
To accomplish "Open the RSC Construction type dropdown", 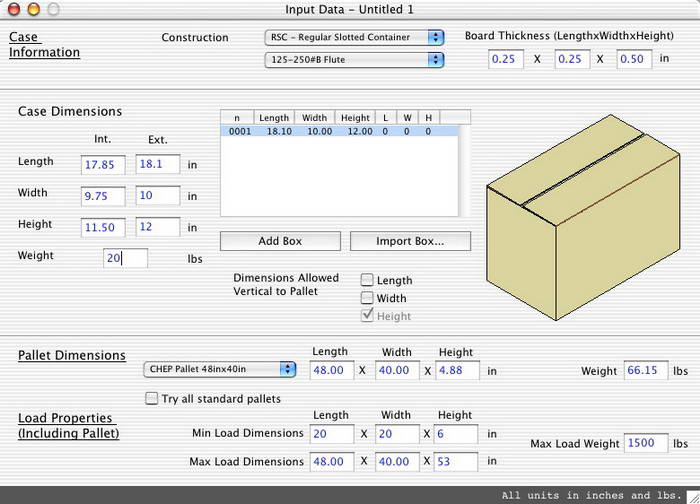I will pos(354,37).
